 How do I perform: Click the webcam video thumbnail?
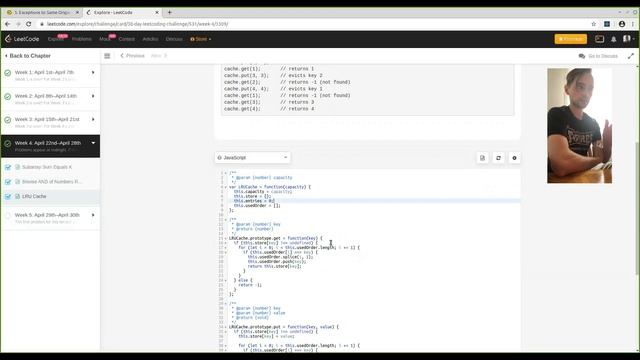579,126
